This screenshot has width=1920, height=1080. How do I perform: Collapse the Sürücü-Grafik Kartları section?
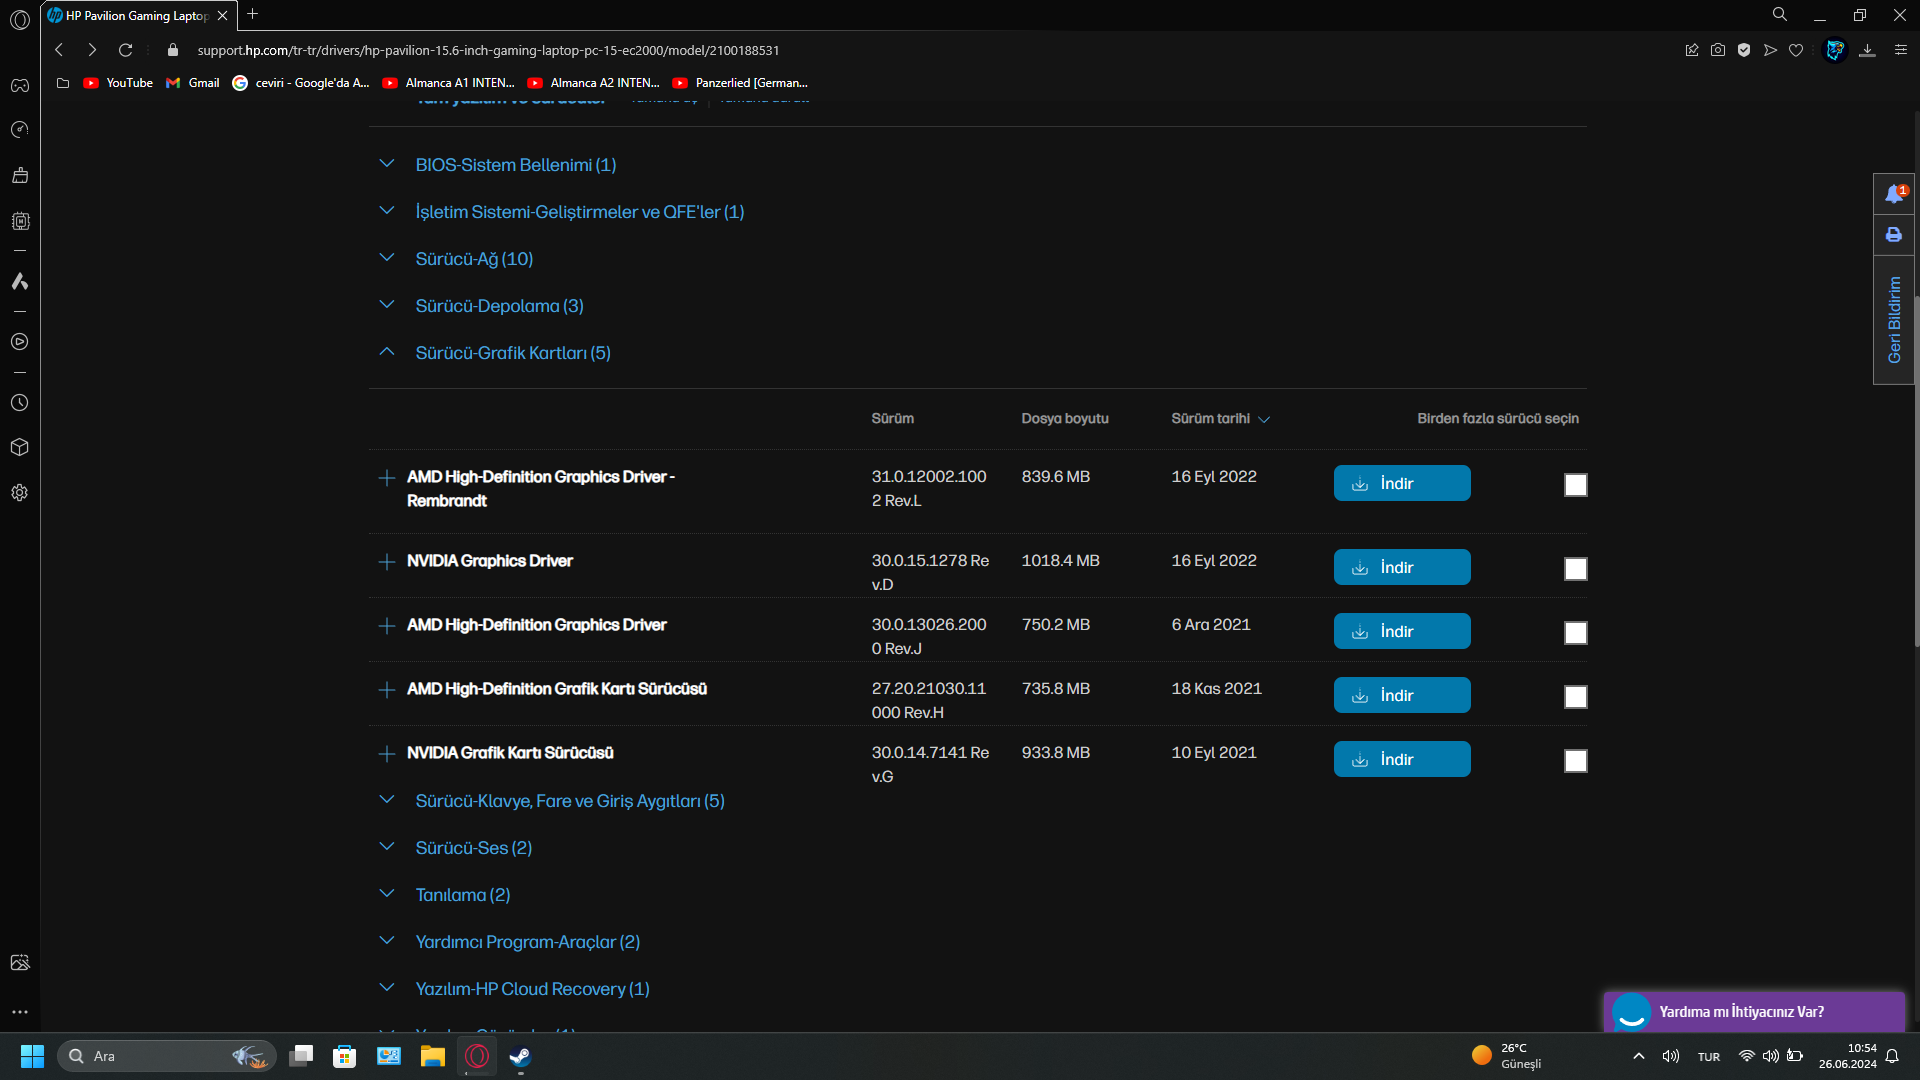pyautogui.click(x=387, y=353)
